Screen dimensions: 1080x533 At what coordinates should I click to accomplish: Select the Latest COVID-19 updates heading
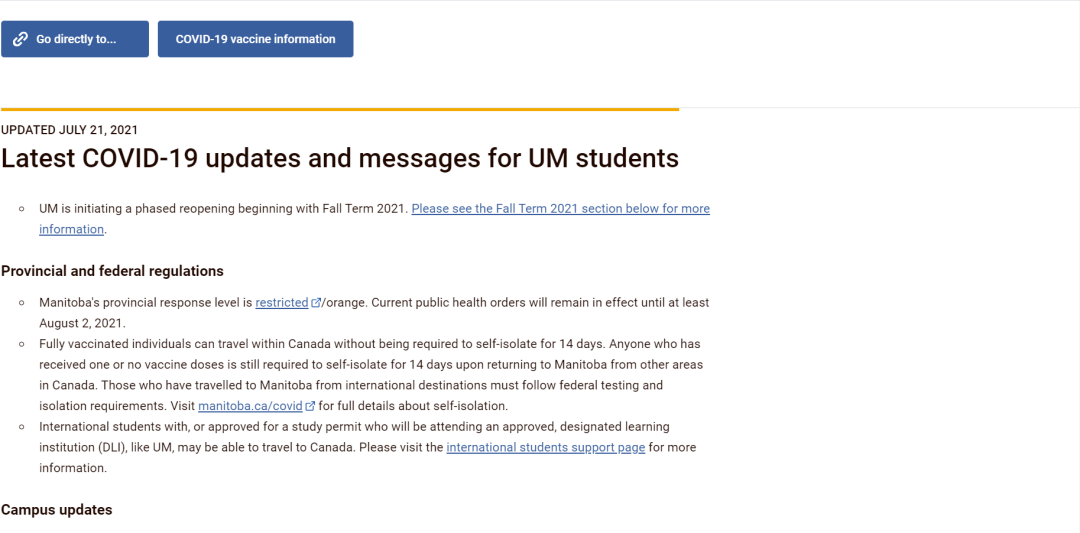point(340,158)
